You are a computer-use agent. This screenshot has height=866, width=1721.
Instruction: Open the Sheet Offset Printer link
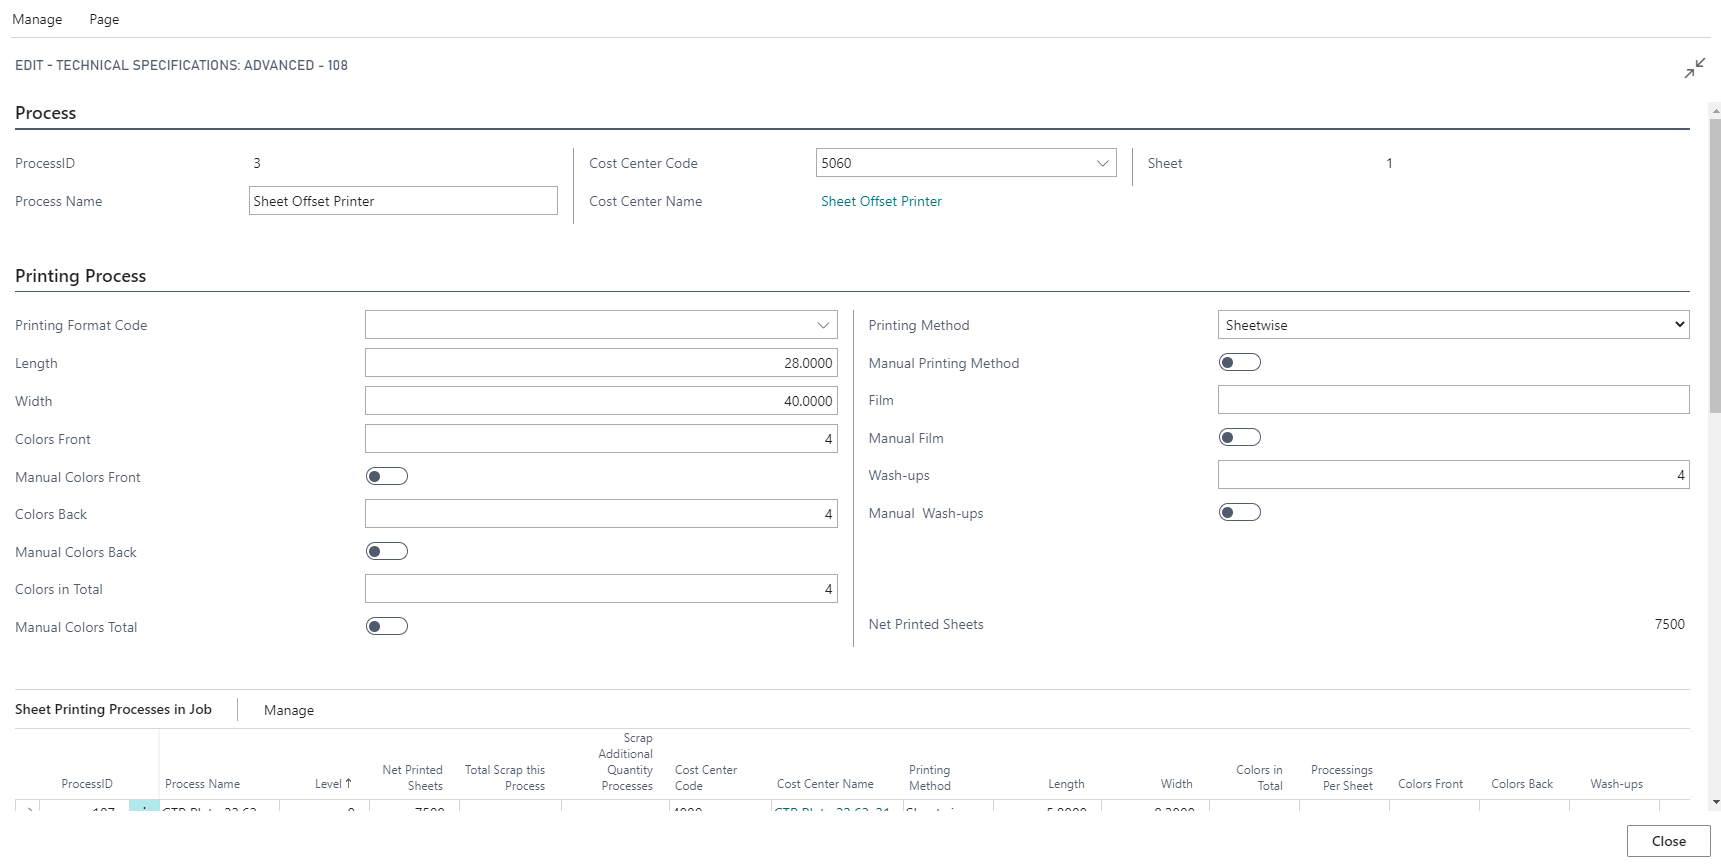coord(881,201)
